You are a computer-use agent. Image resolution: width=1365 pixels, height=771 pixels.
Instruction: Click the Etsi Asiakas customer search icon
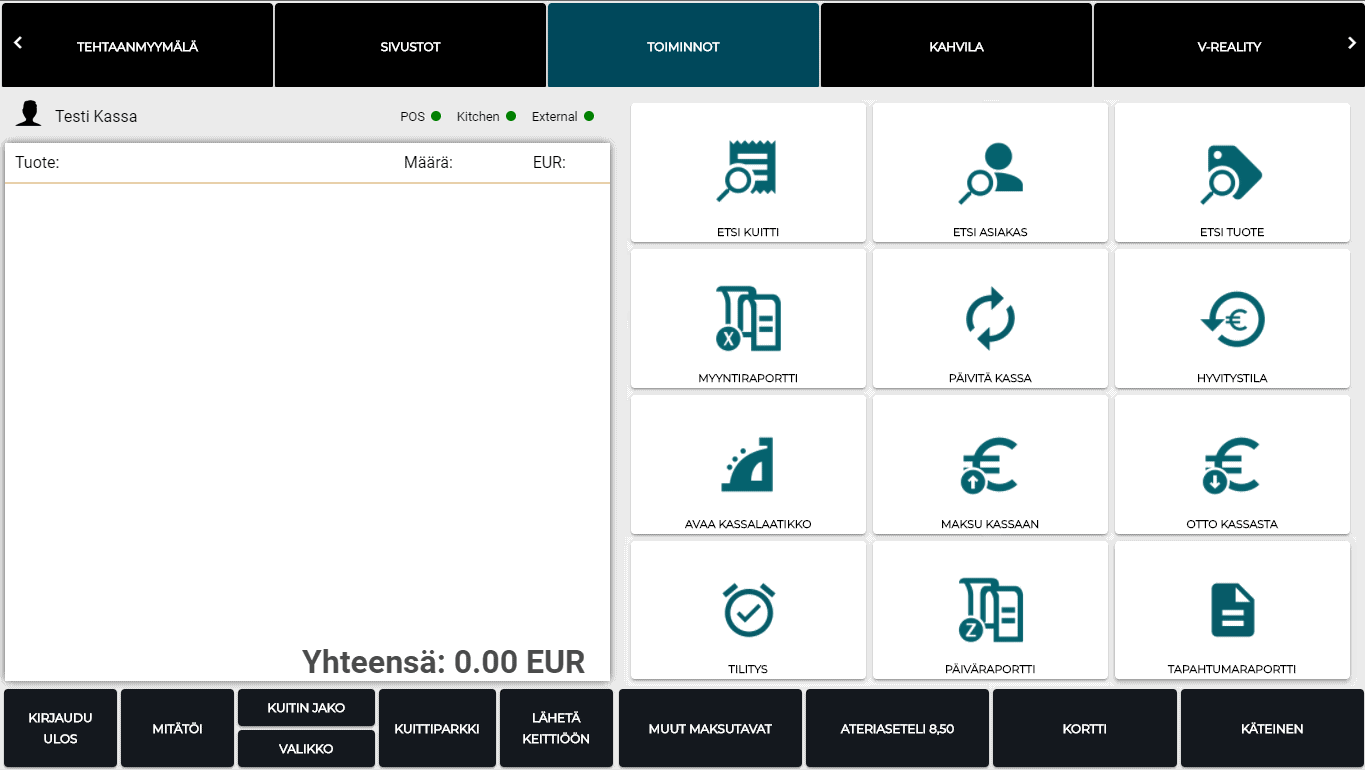tap(990, 171)
